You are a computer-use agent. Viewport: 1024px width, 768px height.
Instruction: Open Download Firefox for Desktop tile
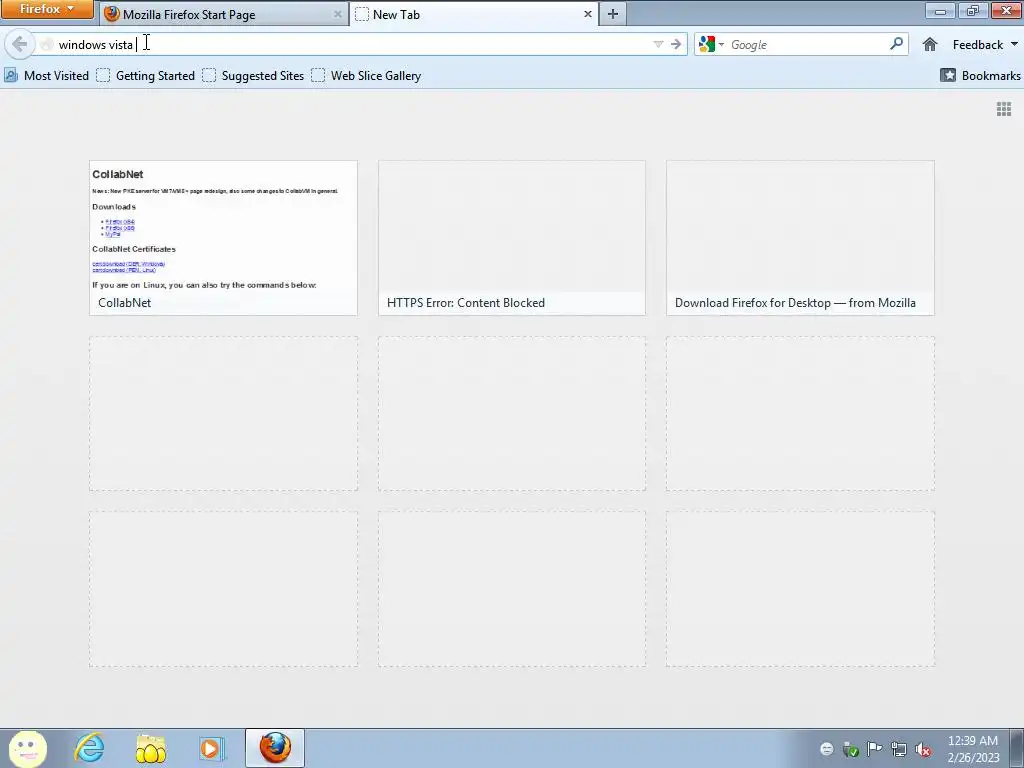click(801, 238)
